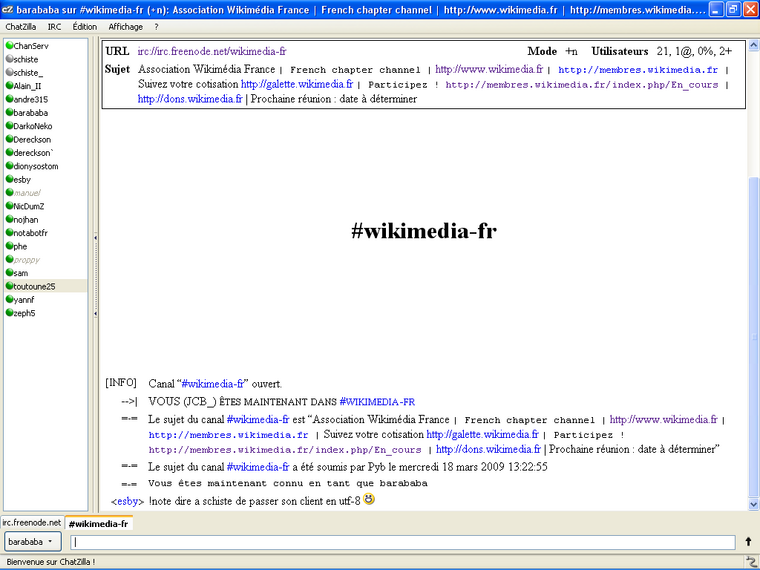Select user dionysostom in the list
760x570 pixels.
click(x=46, y=166)
